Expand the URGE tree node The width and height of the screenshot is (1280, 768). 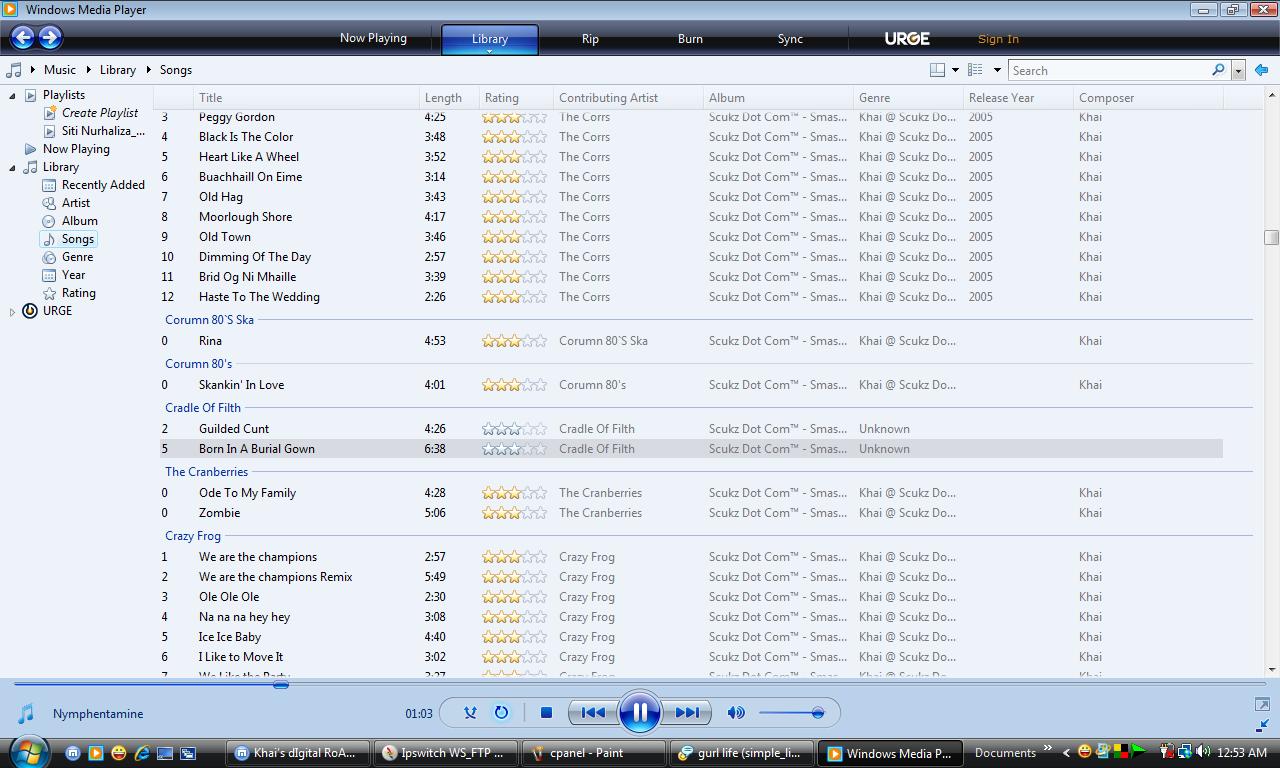point(12,312)
